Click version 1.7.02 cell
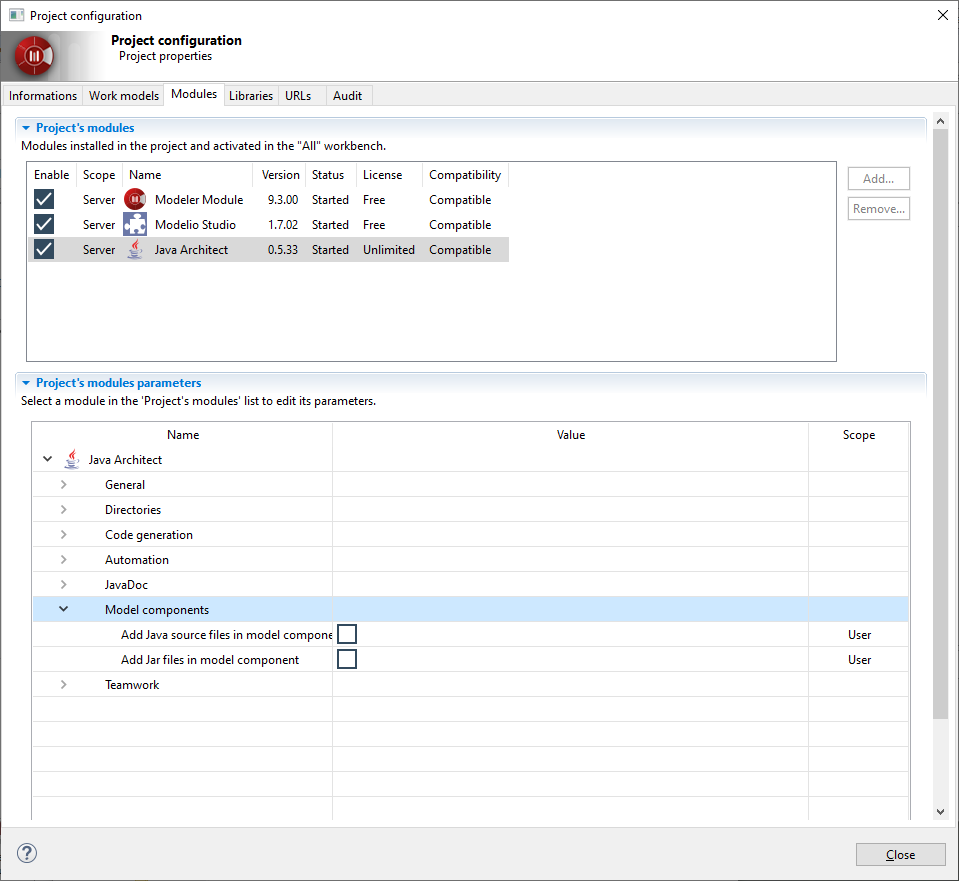Screen dimensions: 959x881 (283, 225)
